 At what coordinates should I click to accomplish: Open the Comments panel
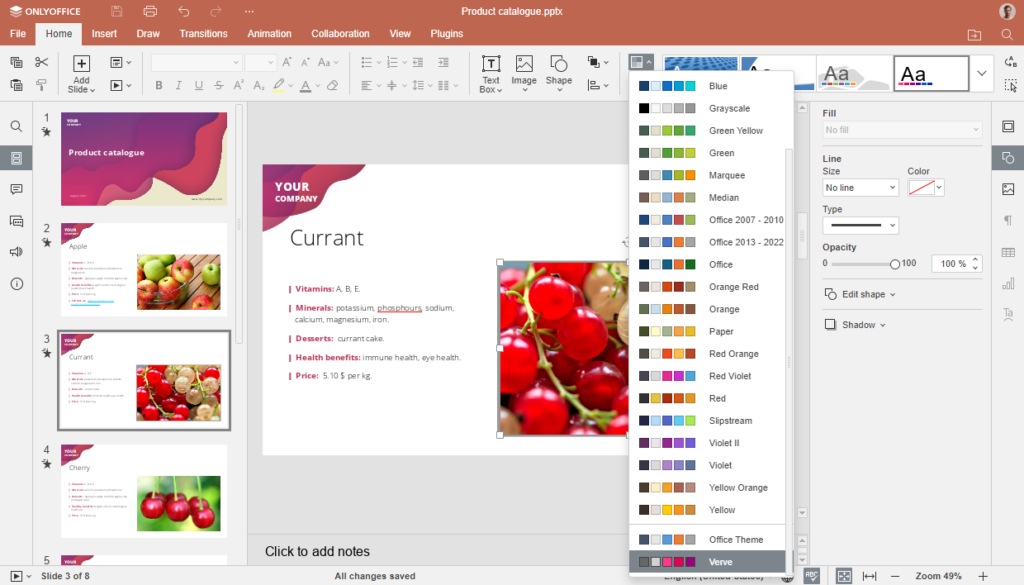pyautogui.click(x=16, y=189)
